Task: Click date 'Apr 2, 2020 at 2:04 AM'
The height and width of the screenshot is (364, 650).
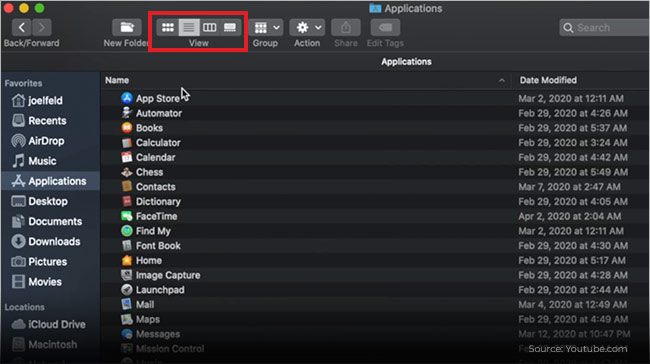Action: point(570,216)
